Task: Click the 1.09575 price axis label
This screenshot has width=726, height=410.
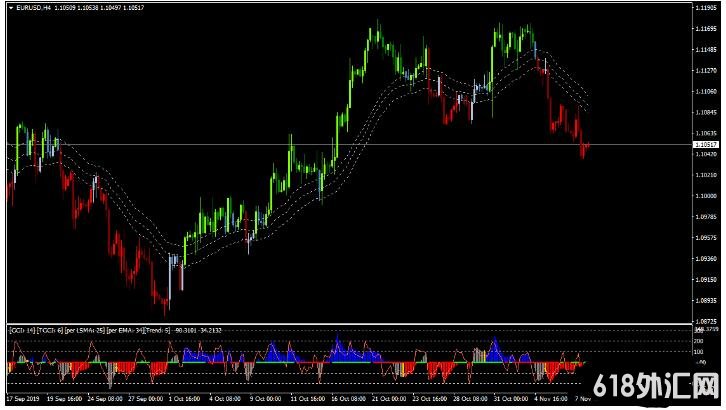Action: (706, 237)
